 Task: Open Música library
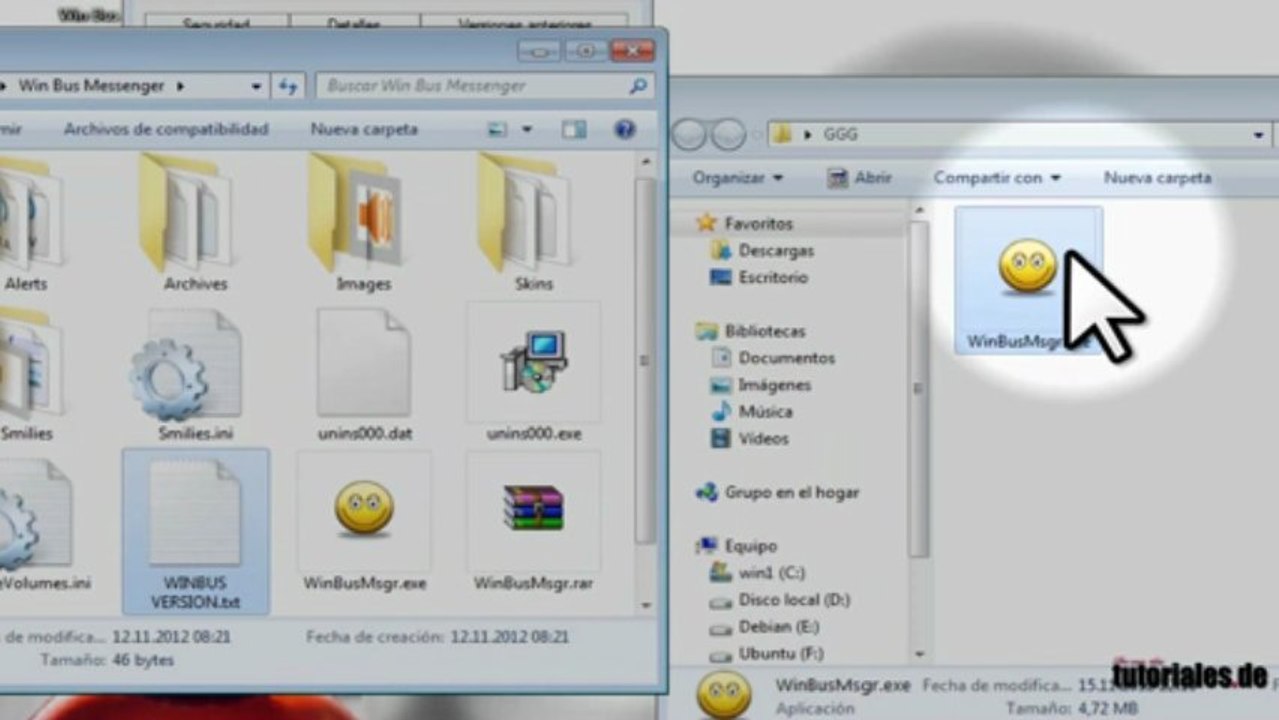pyautogui.click(x=752, y=412)
